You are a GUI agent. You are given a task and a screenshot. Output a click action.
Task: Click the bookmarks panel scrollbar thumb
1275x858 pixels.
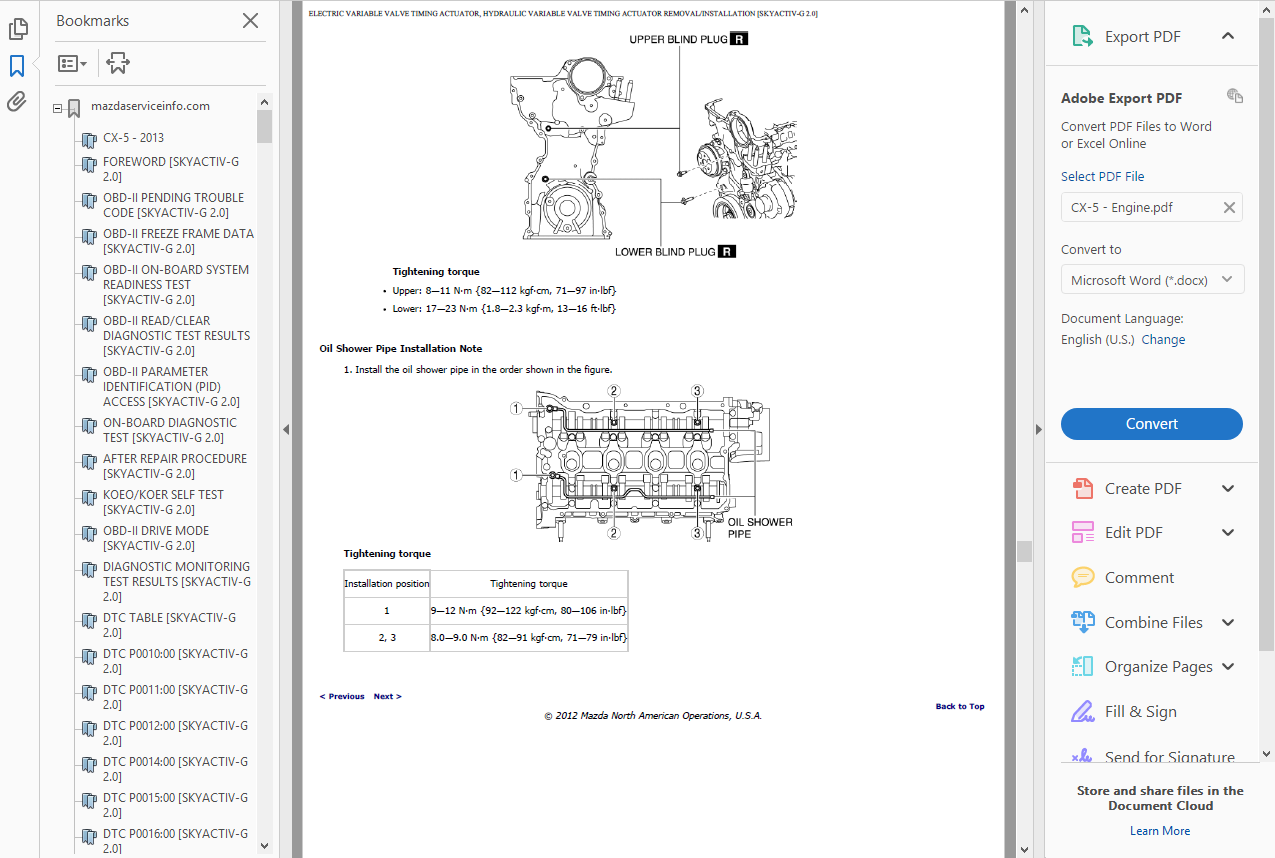click(264, 127)
